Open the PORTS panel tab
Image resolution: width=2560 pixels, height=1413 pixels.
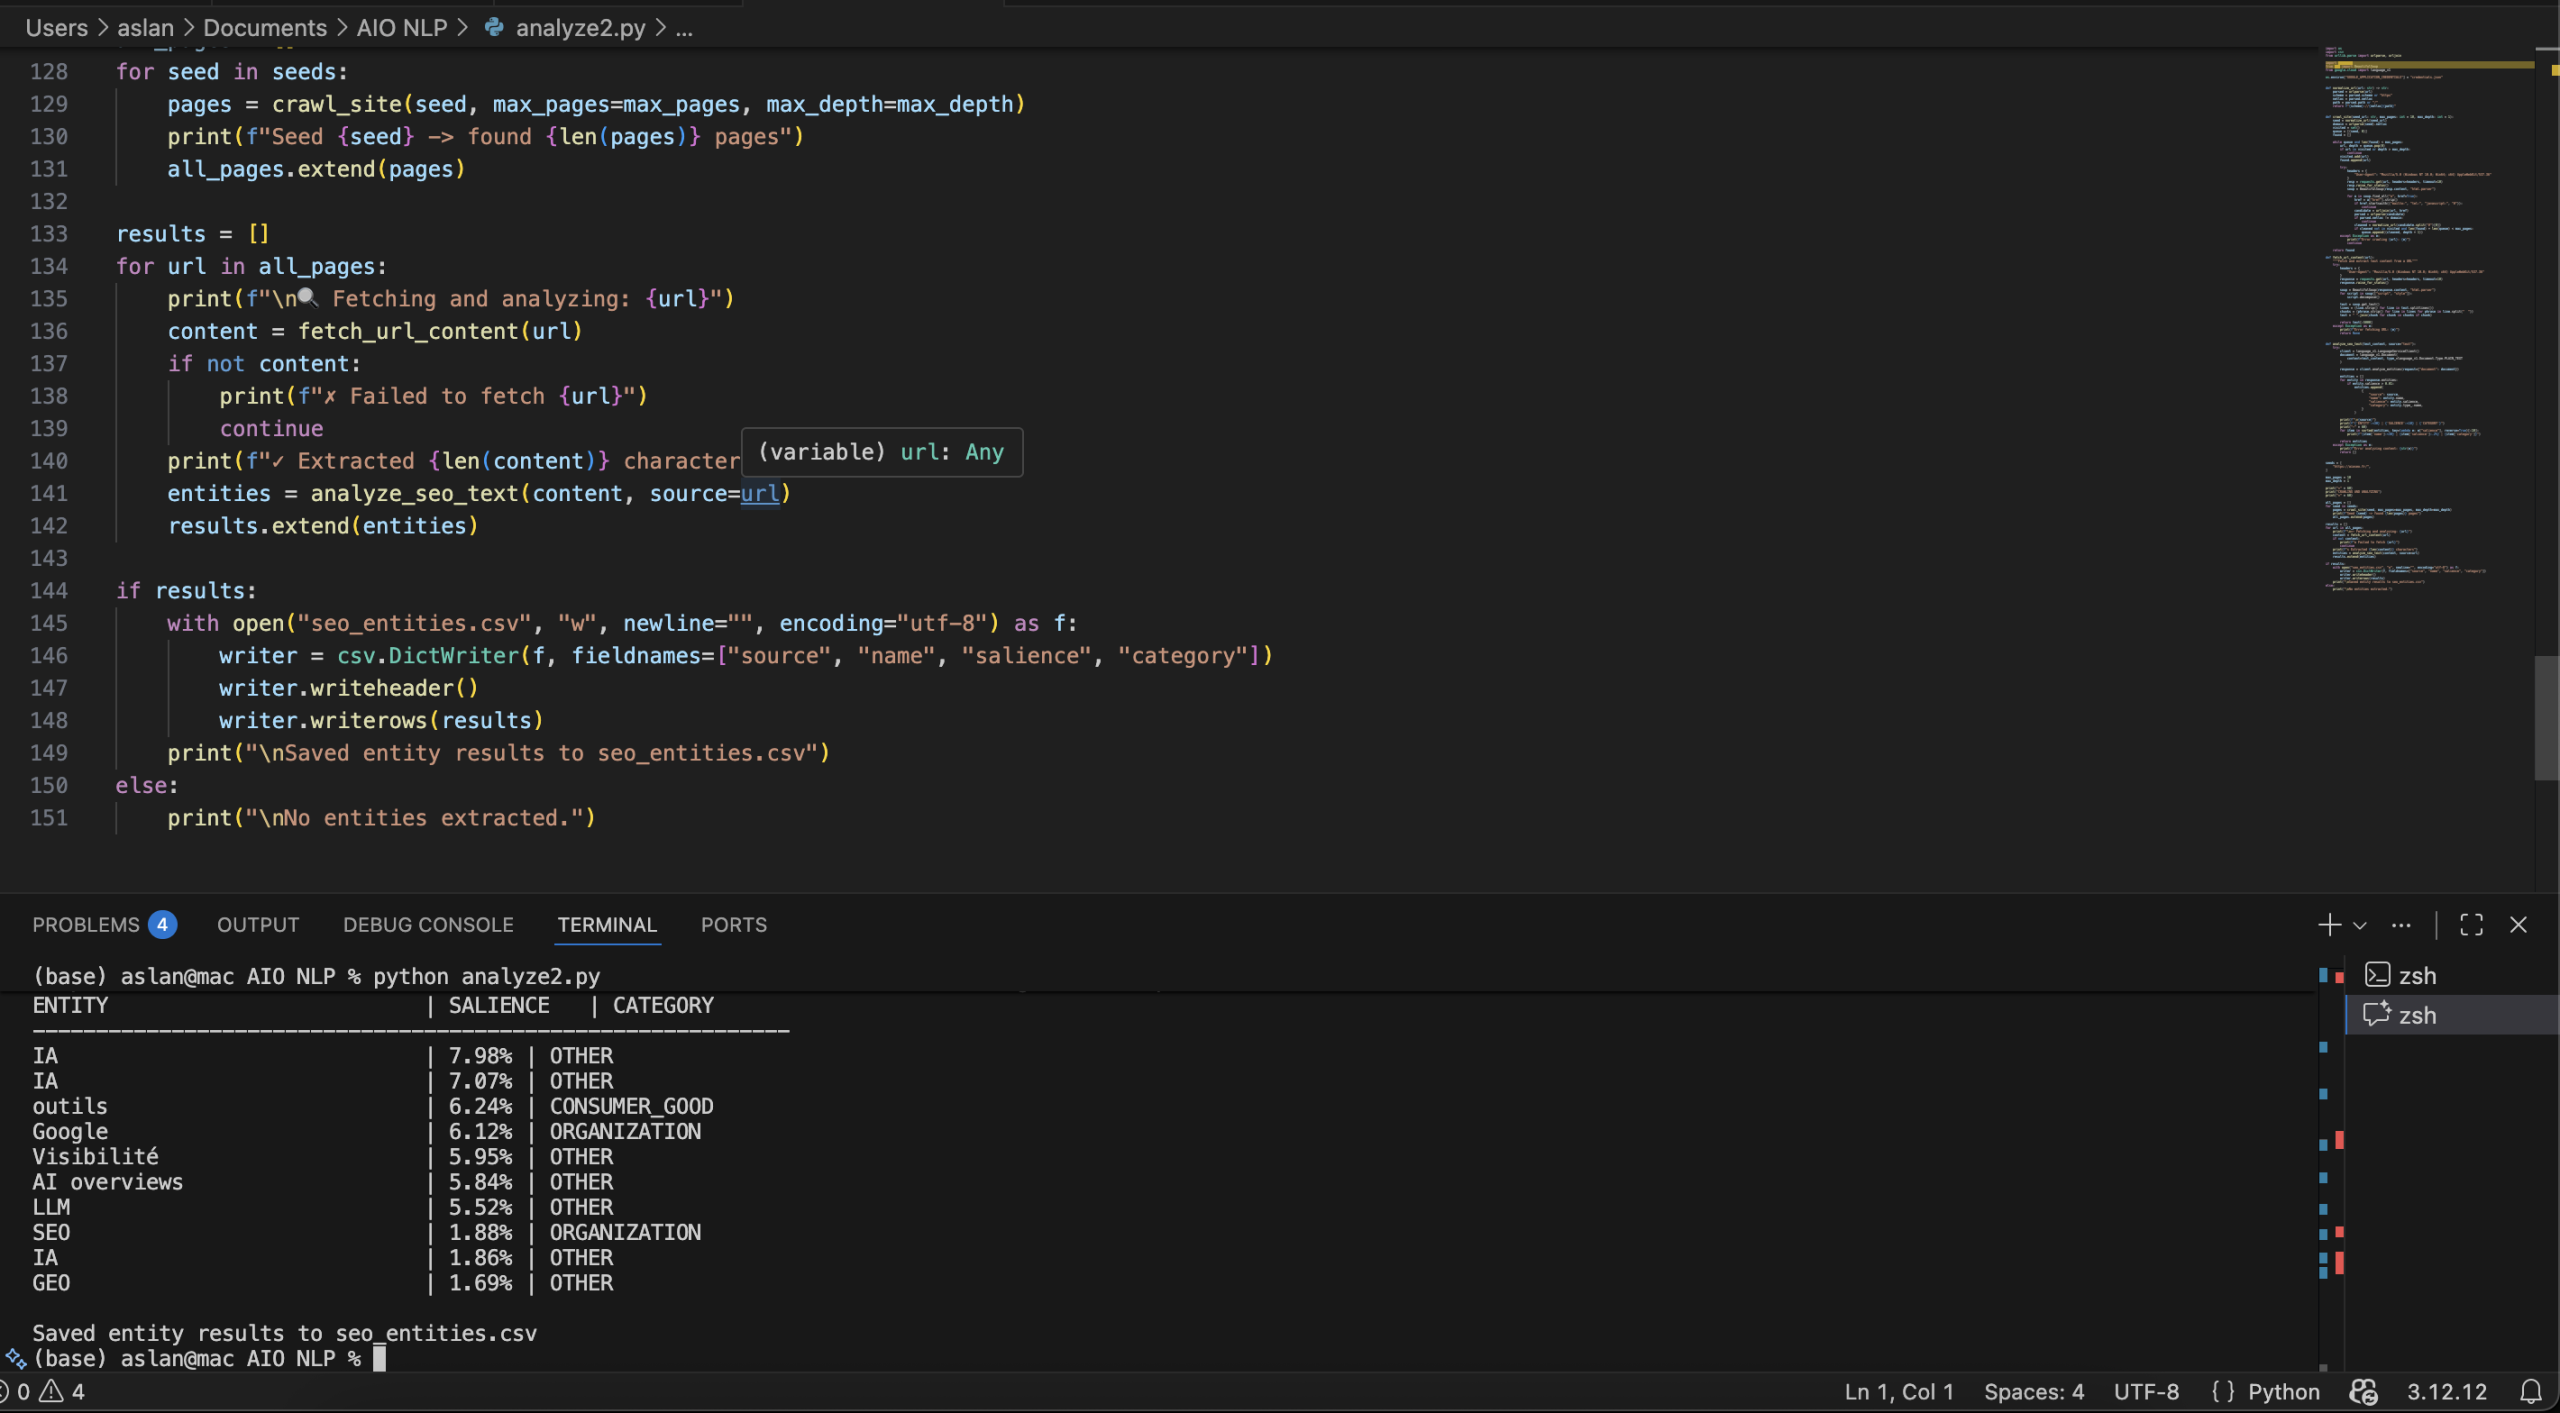pyautogui.click(x=733, y=924)
